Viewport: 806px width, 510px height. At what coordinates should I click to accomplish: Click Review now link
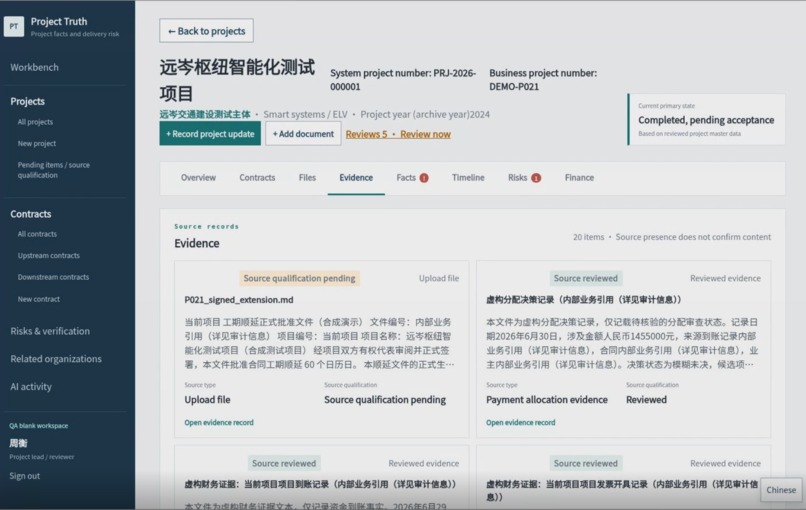[x=426, y=134]
